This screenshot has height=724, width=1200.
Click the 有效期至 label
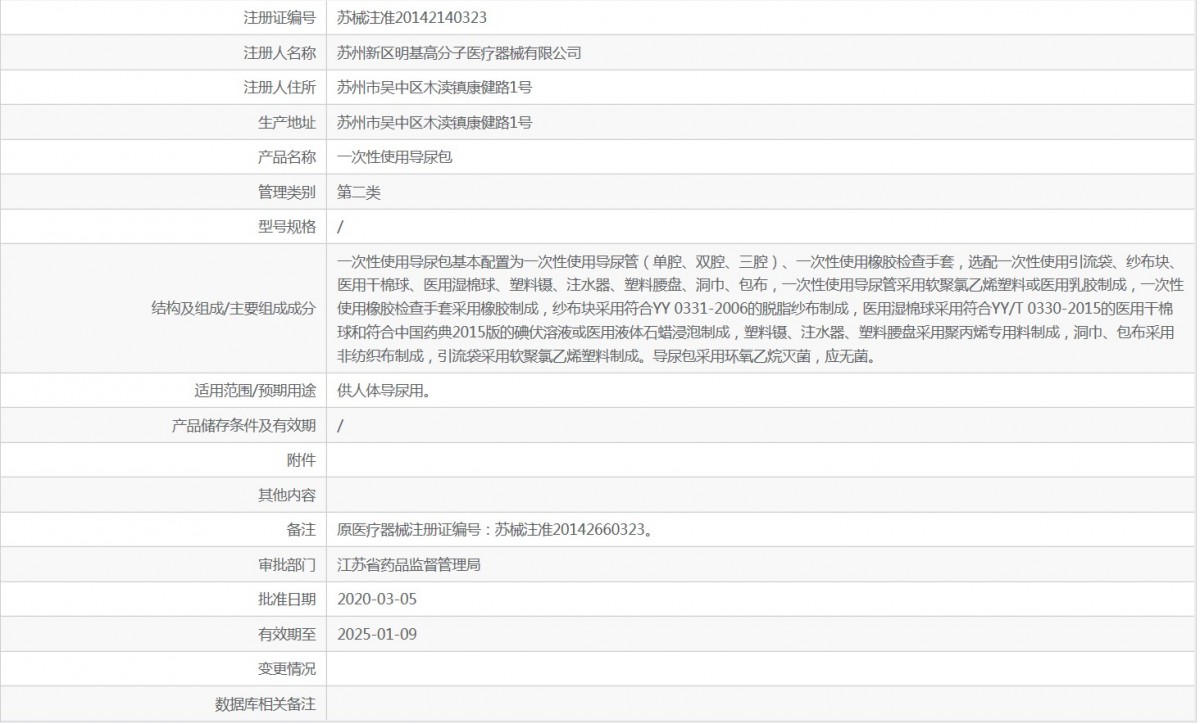[286, 634]
